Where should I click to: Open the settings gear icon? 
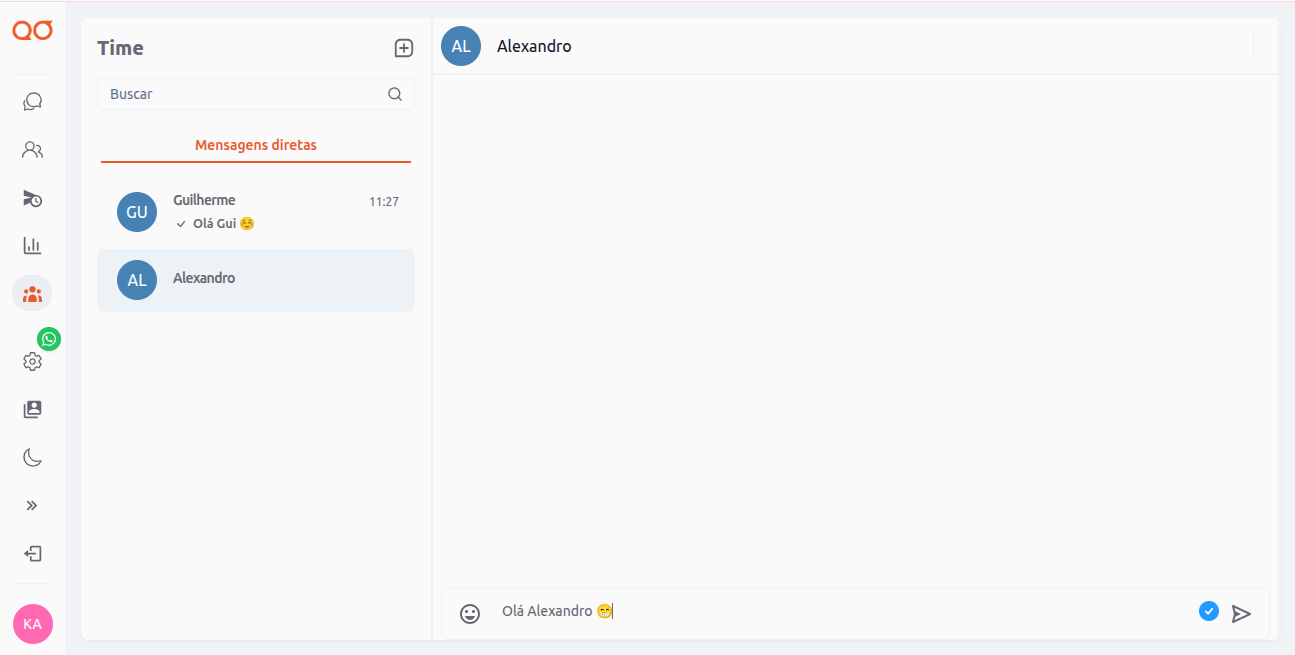[x=32, y=362]
